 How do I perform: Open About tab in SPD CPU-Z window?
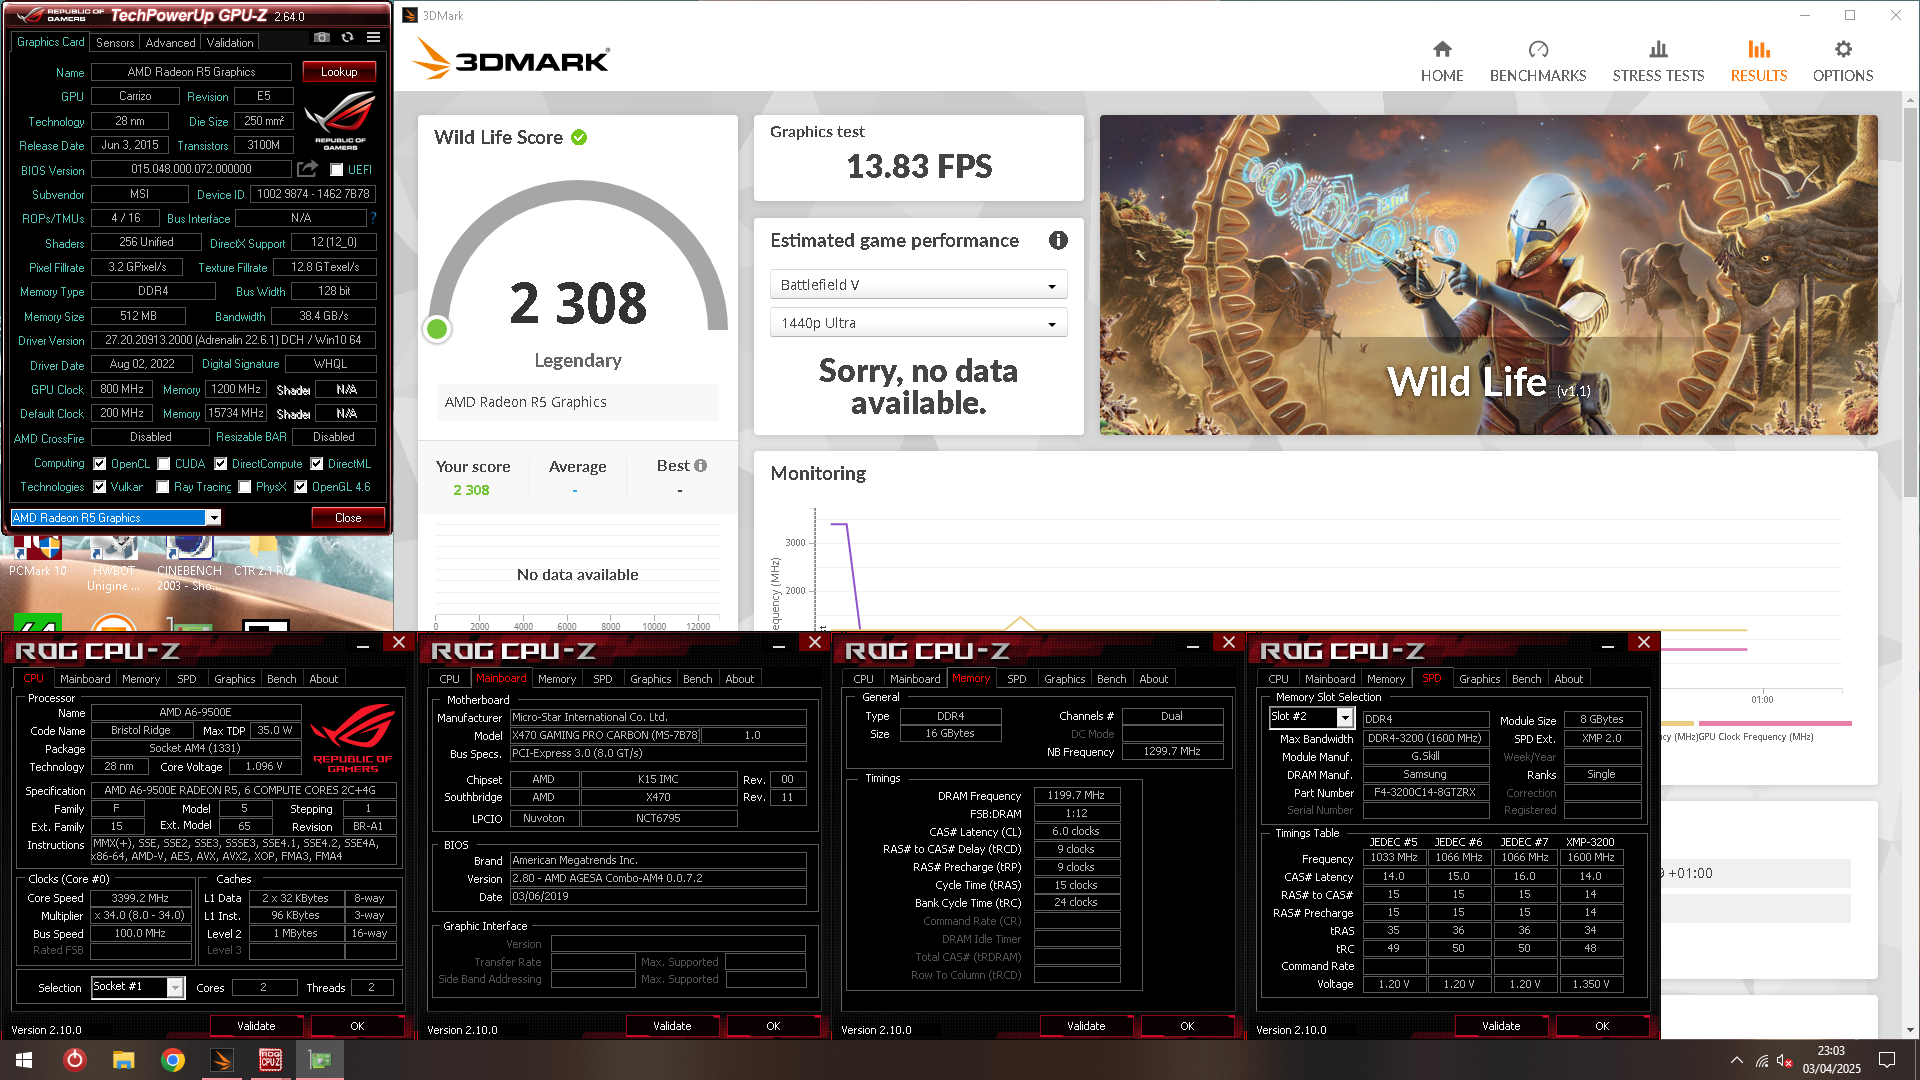pyautogui.click(x=1568, y=678)
